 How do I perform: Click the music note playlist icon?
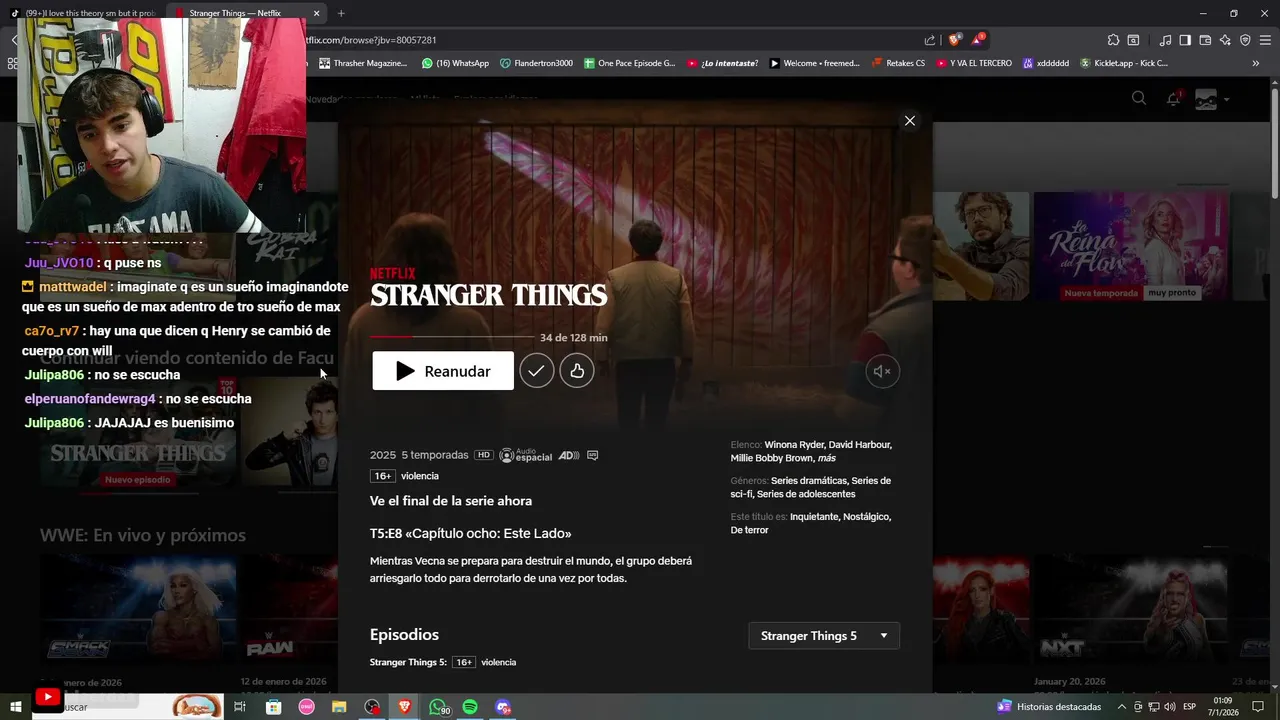coord(1165,40)
